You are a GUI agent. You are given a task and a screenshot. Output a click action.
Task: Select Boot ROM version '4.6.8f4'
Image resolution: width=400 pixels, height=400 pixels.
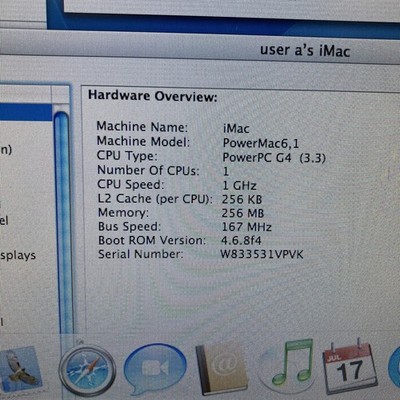tap(241, 241)
